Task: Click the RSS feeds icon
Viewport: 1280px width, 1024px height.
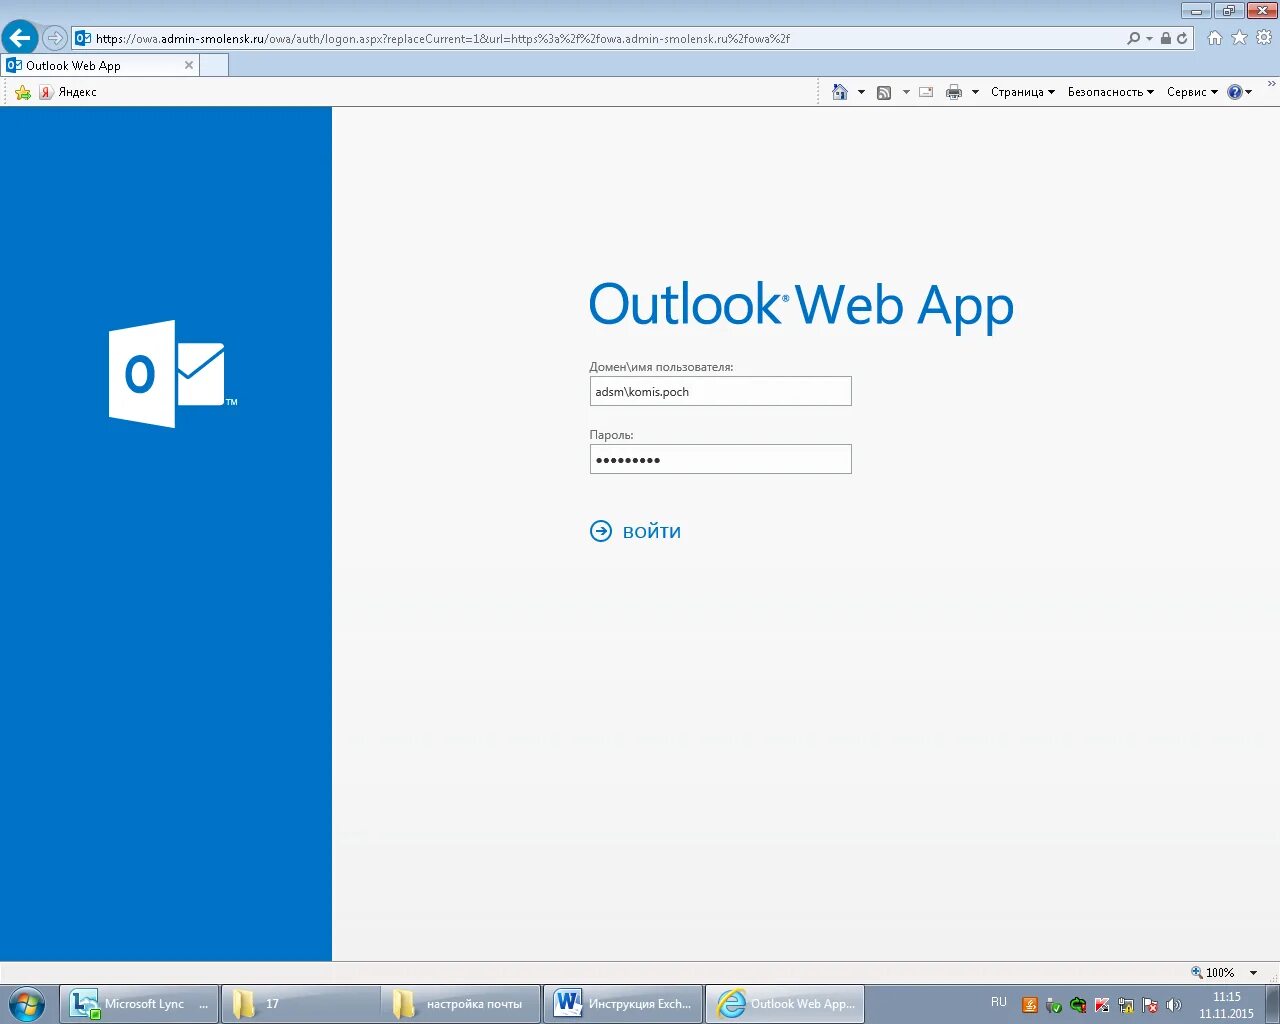Action: [884, 92]
